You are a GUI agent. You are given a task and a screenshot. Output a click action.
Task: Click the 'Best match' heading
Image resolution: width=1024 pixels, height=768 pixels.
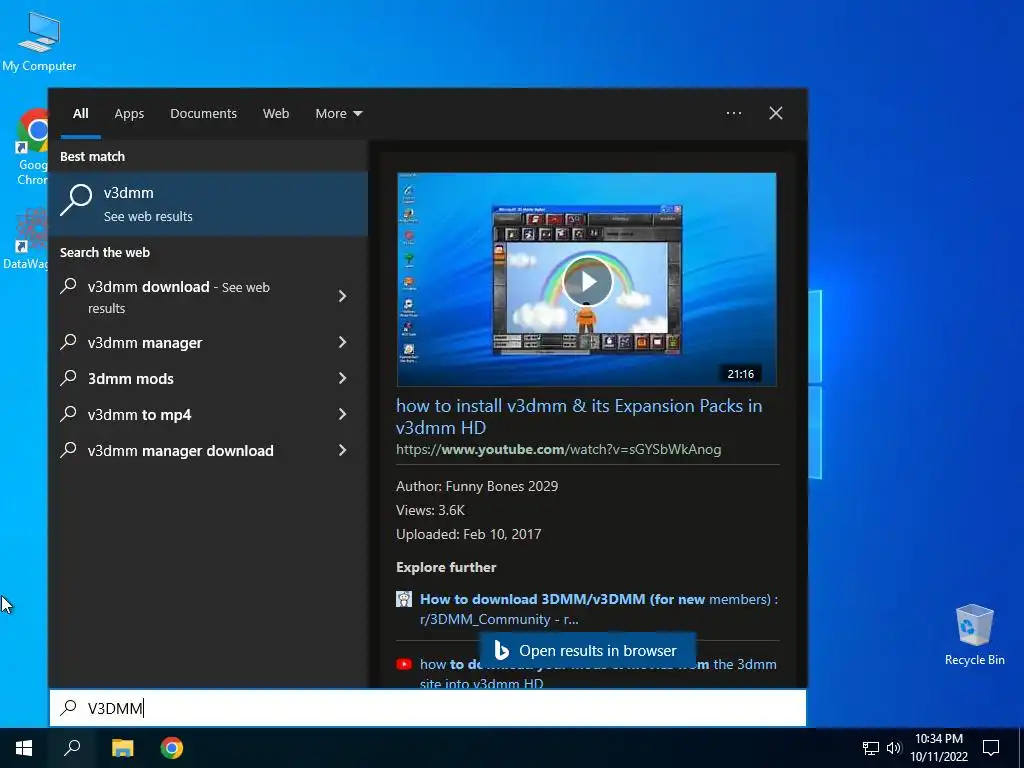coord(92,156)
